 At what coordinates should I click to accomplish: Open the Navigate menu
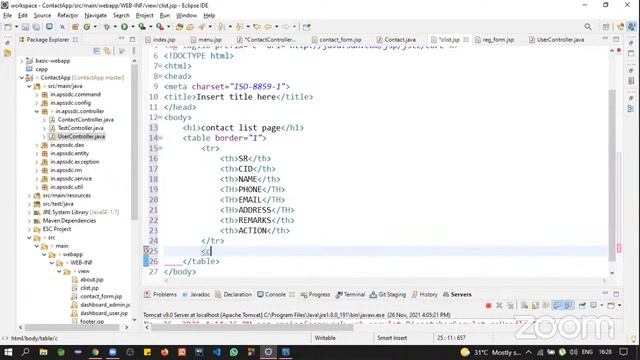tap(96, 15)
